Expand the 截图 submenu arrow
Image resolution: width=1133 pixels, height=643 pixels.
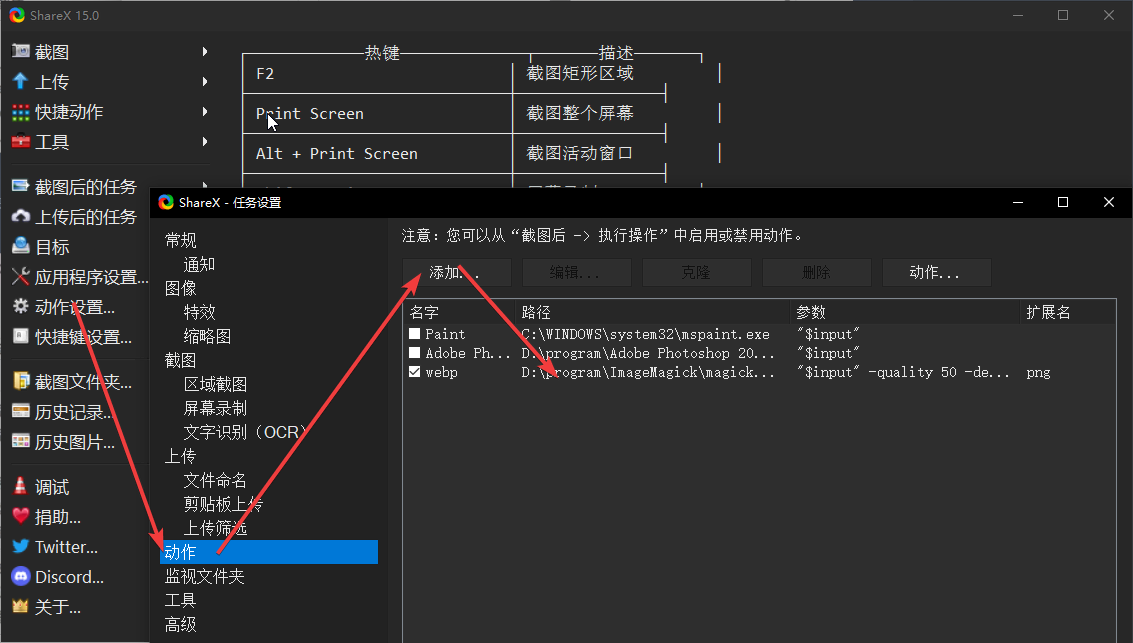tap(205, 52)
